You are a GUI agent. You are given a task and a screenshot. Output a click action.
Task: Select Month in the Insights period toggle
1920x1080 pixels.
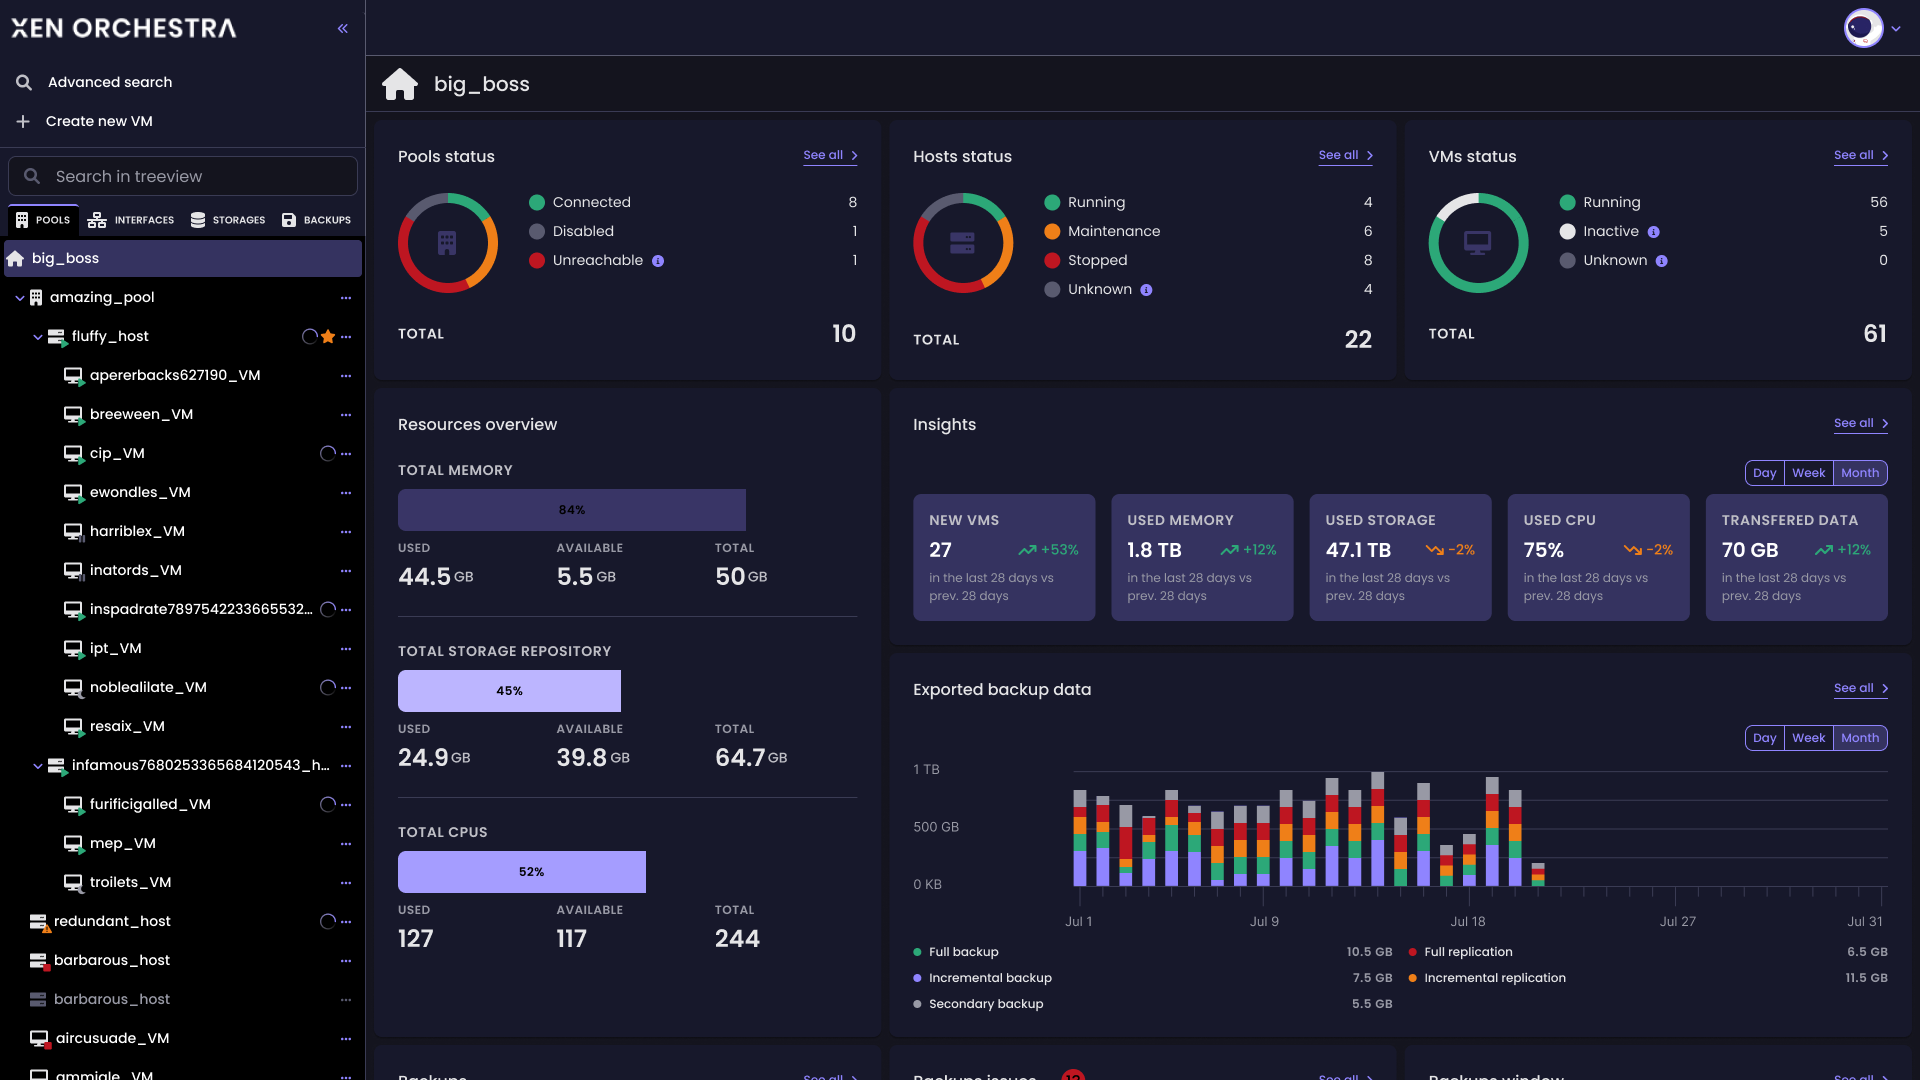[x=1860, y=473]
